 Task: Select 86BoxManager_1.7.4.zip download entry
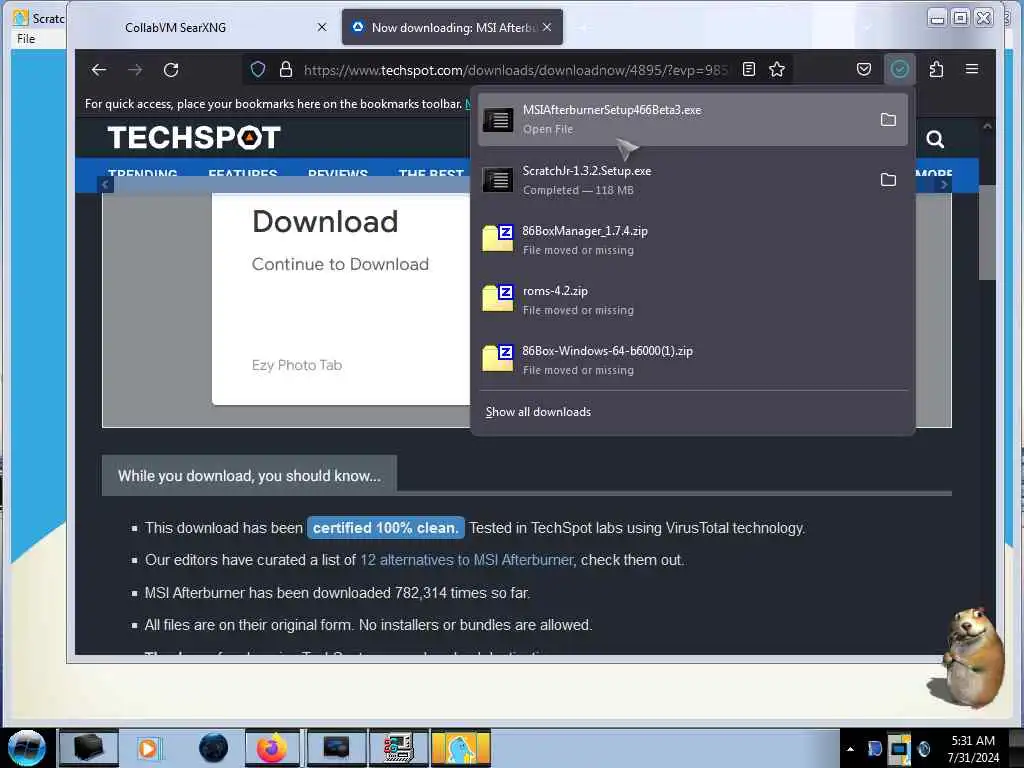[x=692, y=240]
